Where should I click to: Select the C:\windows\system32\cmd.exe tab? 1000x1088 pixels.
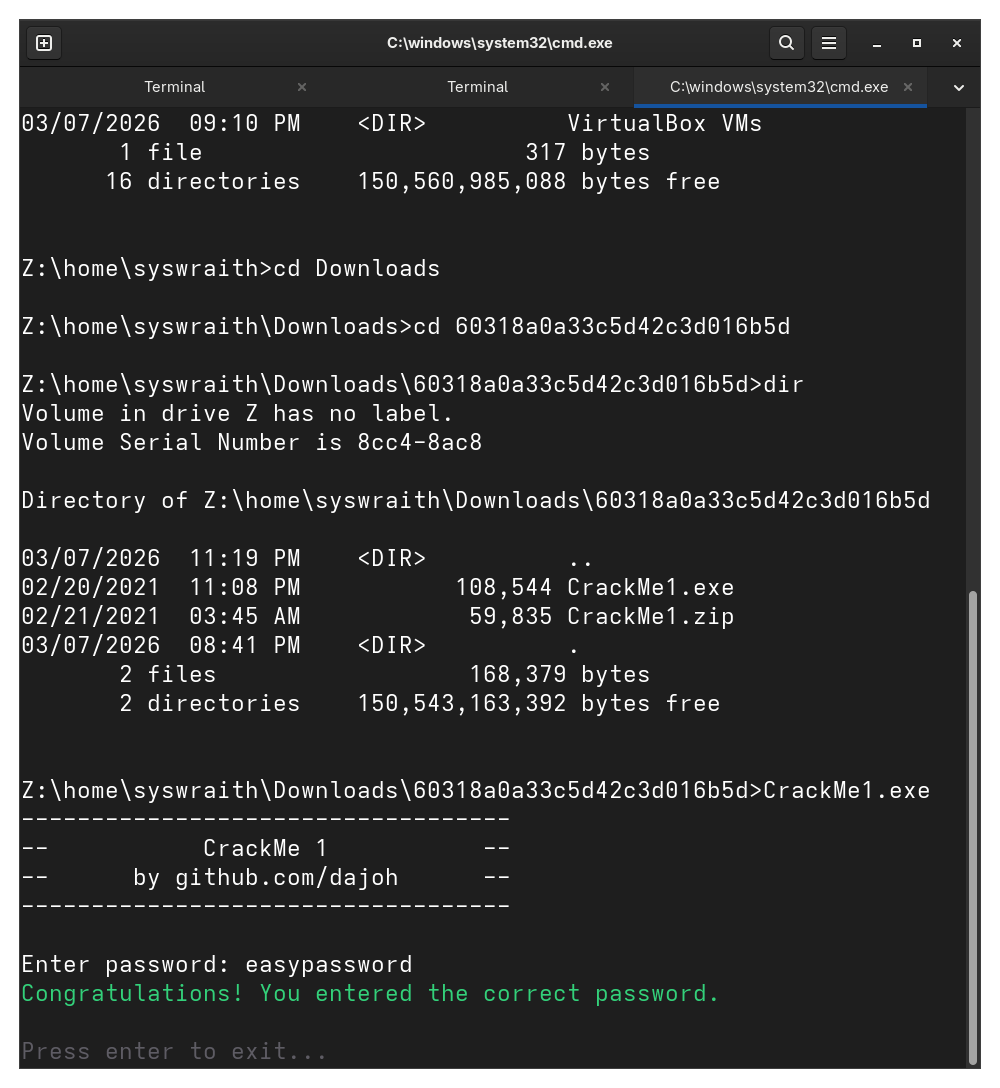[x=778, y=87]
